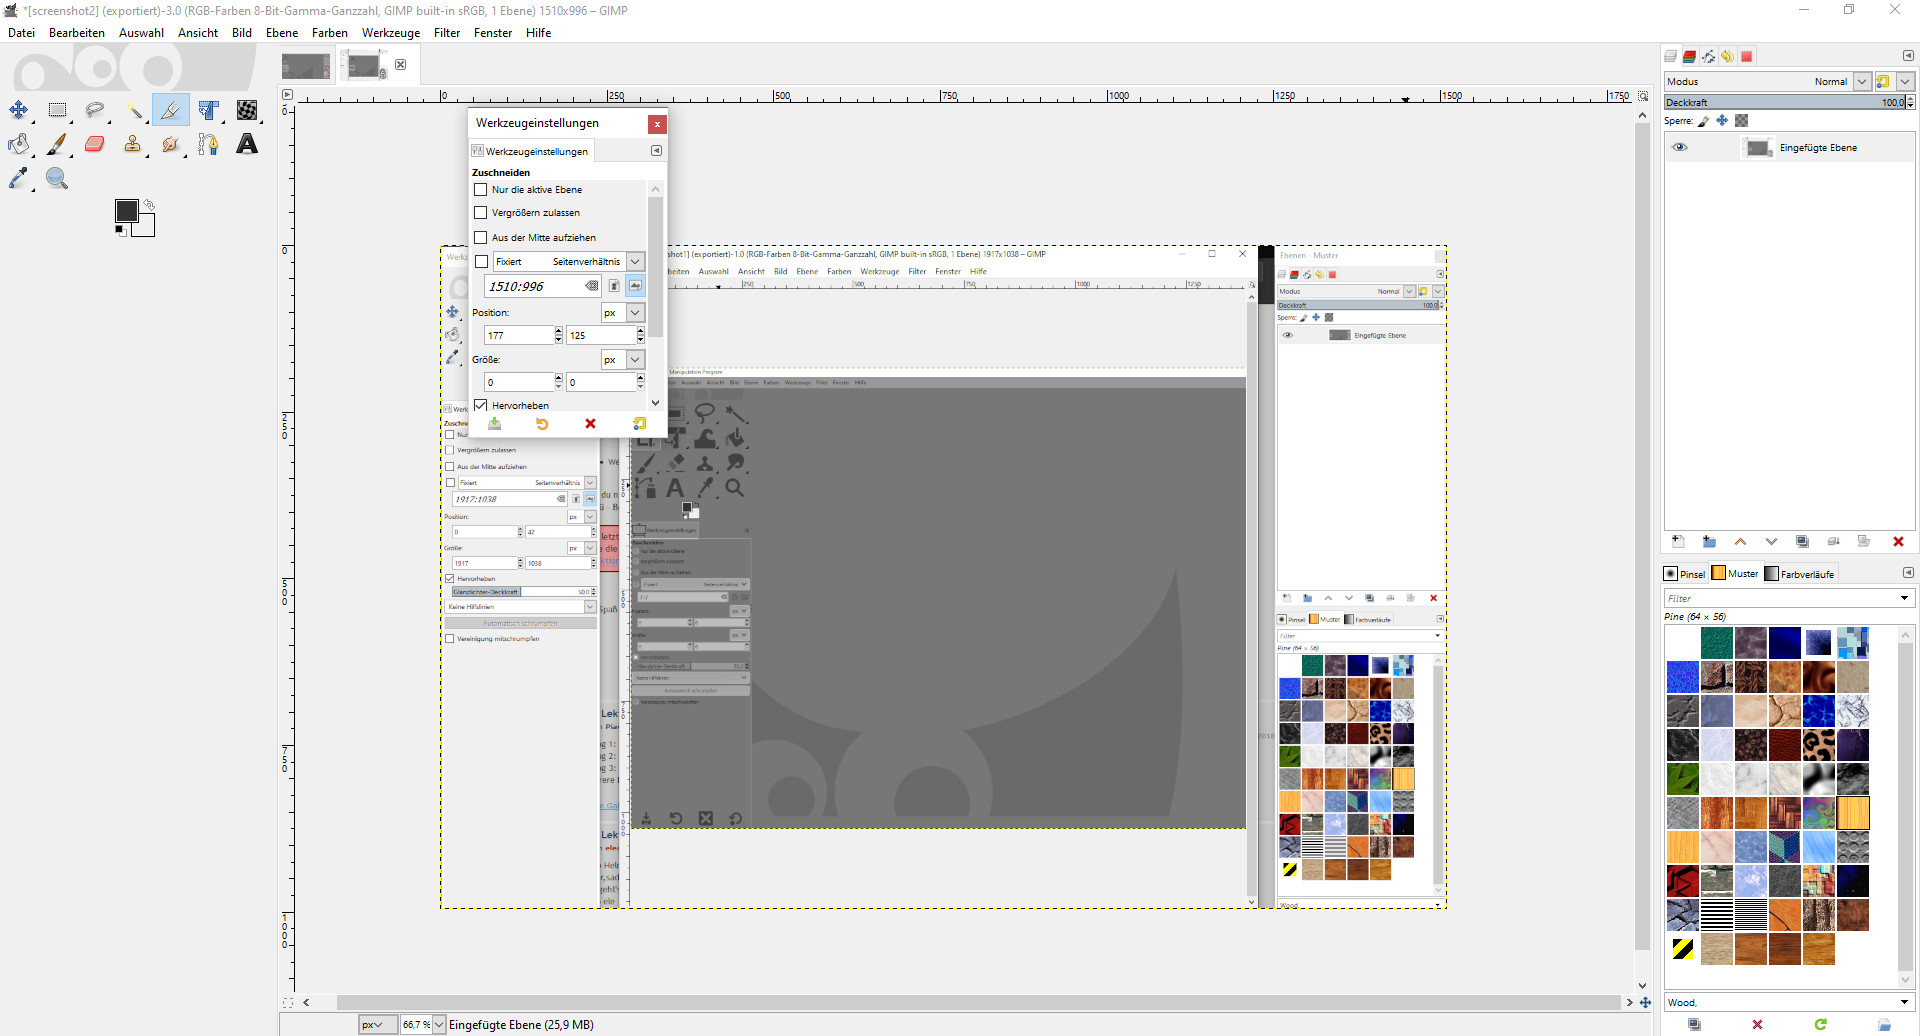Select the Text tool
The height and width of the screenshot is (1036, 1920).
click(246, 144)
